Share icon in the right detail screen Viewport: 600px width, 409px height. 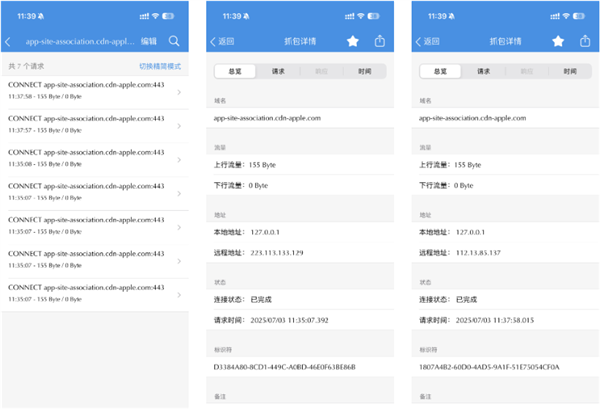tap(585, 41)
